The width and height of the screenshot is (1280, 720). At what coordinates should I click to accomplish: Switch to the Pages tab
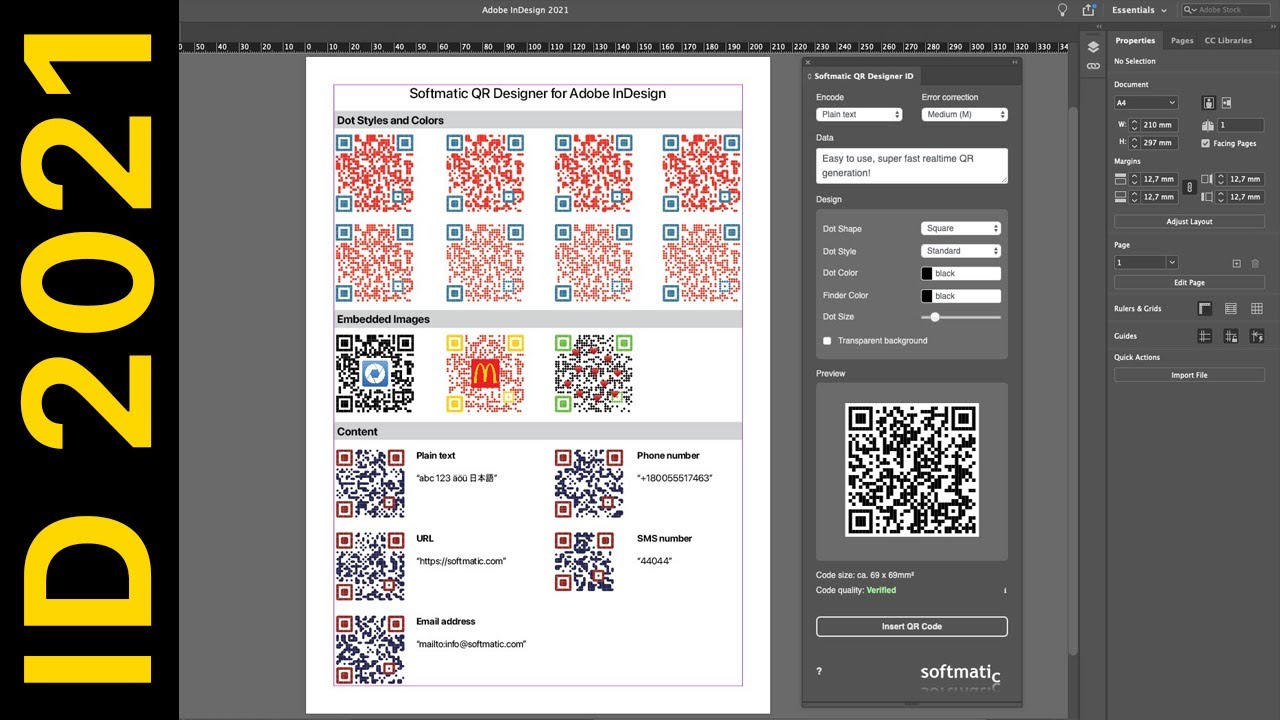coord(1182,41)
